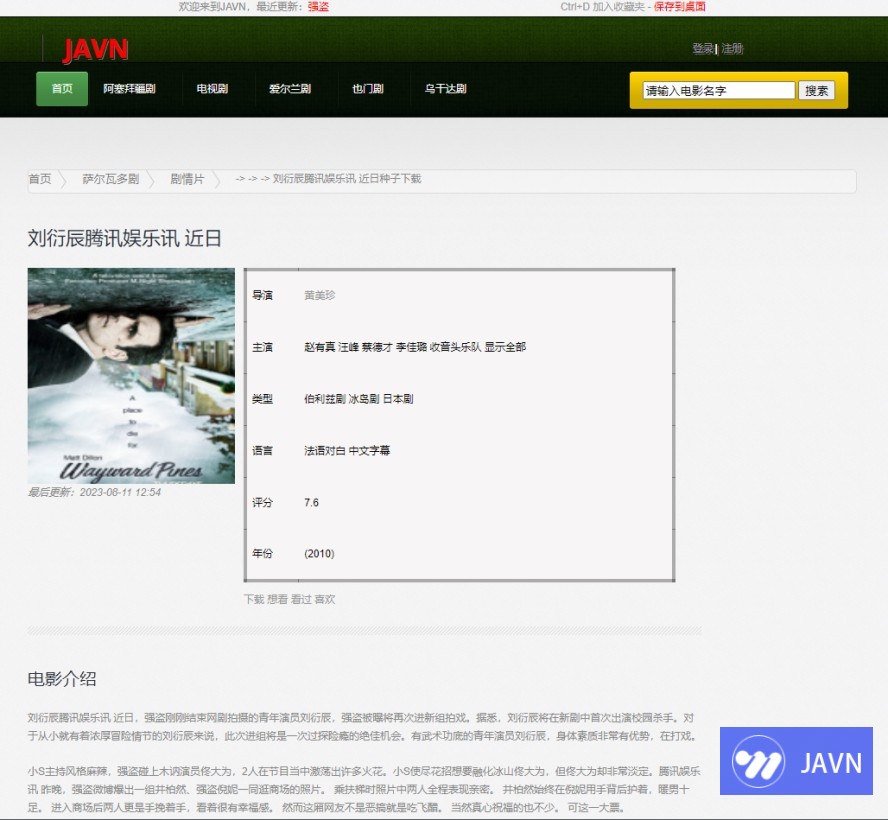Click the 中文字幕 subtitle text
The height and width of the screenshot is (820, 888).
pos(369,451)
